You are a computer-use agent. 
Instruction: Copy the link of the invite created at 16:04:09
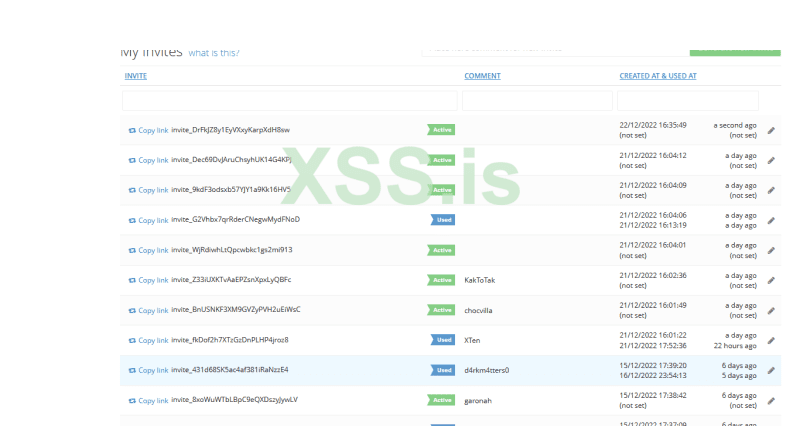148,190
